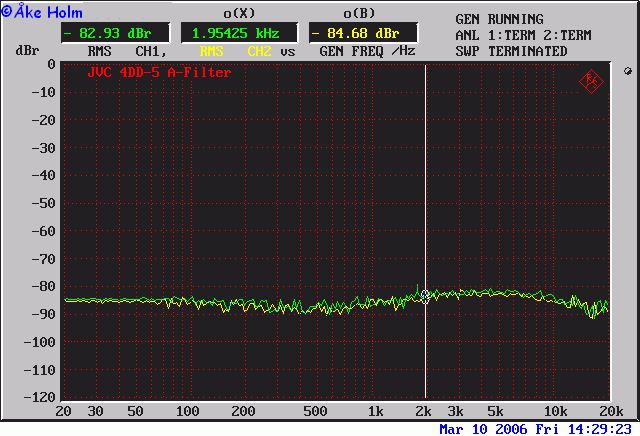
Task: Click ANL 1:TERM 2:TERM status line
Action: click(523, 35)
